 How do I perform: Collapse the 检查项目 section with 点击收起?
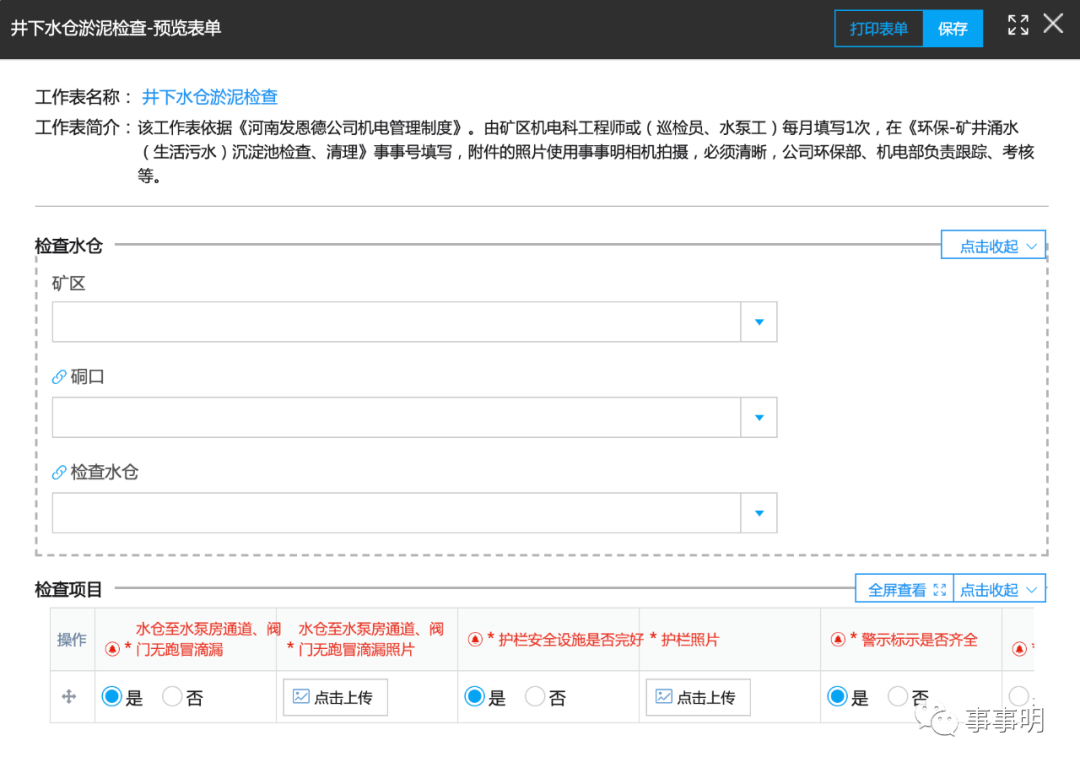coord(999,590)
